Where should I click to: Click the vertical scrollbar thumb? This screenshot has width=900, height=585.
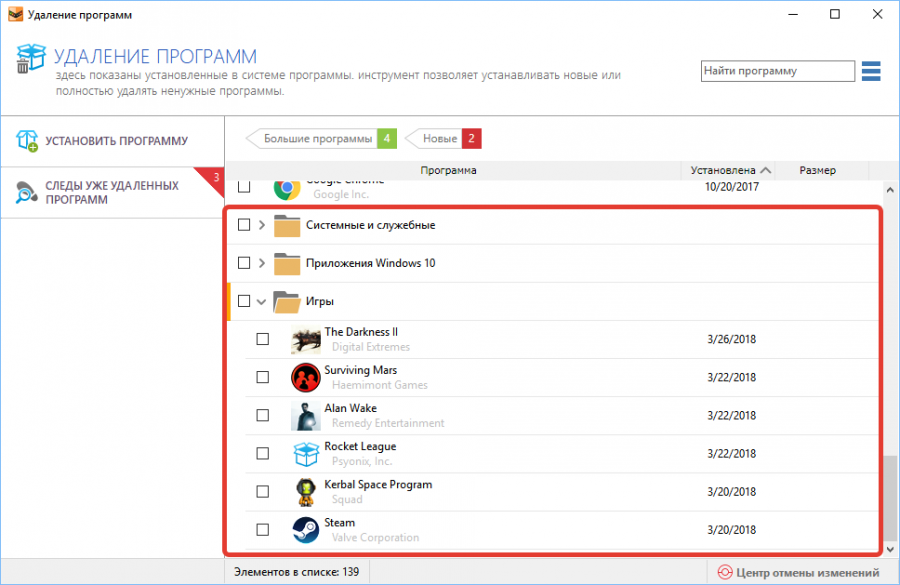[x=890, y=498]
